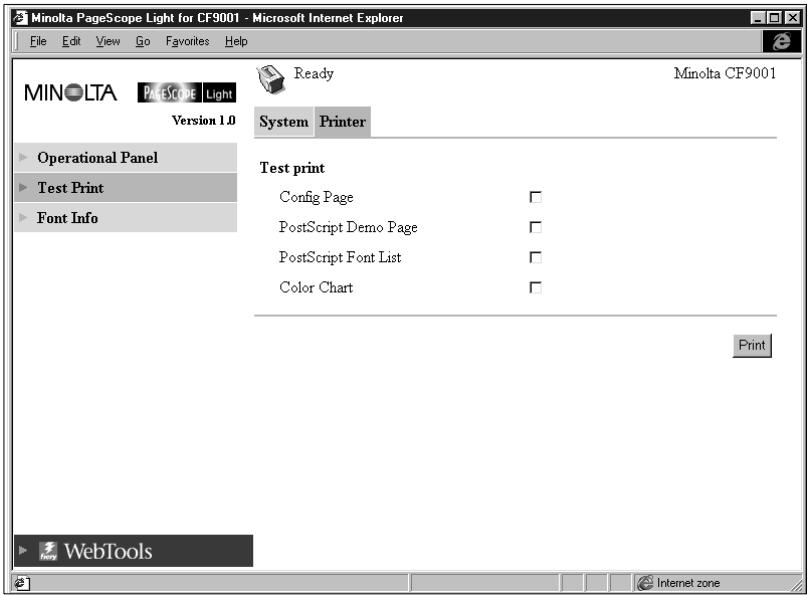Expand the Font Info arrow

pos(23,217)
